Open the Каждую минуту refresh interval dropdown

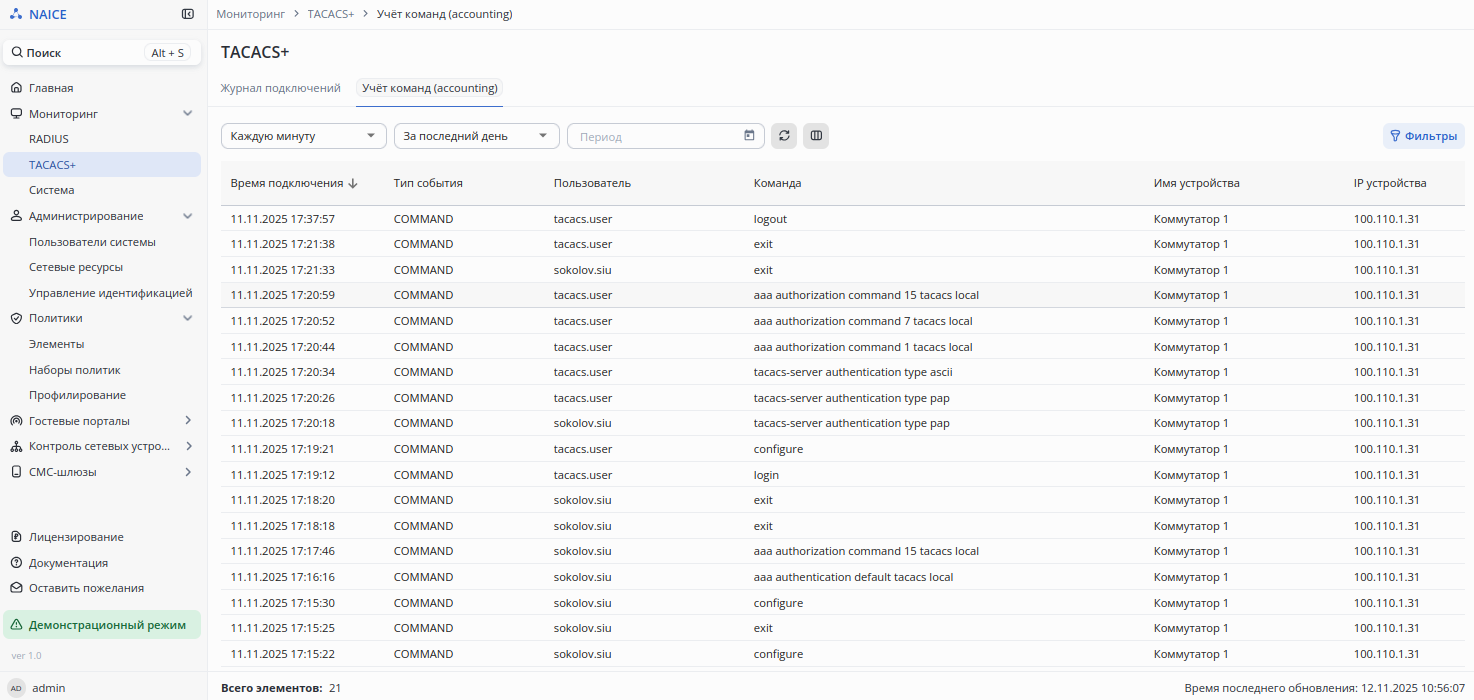point(303,136)
